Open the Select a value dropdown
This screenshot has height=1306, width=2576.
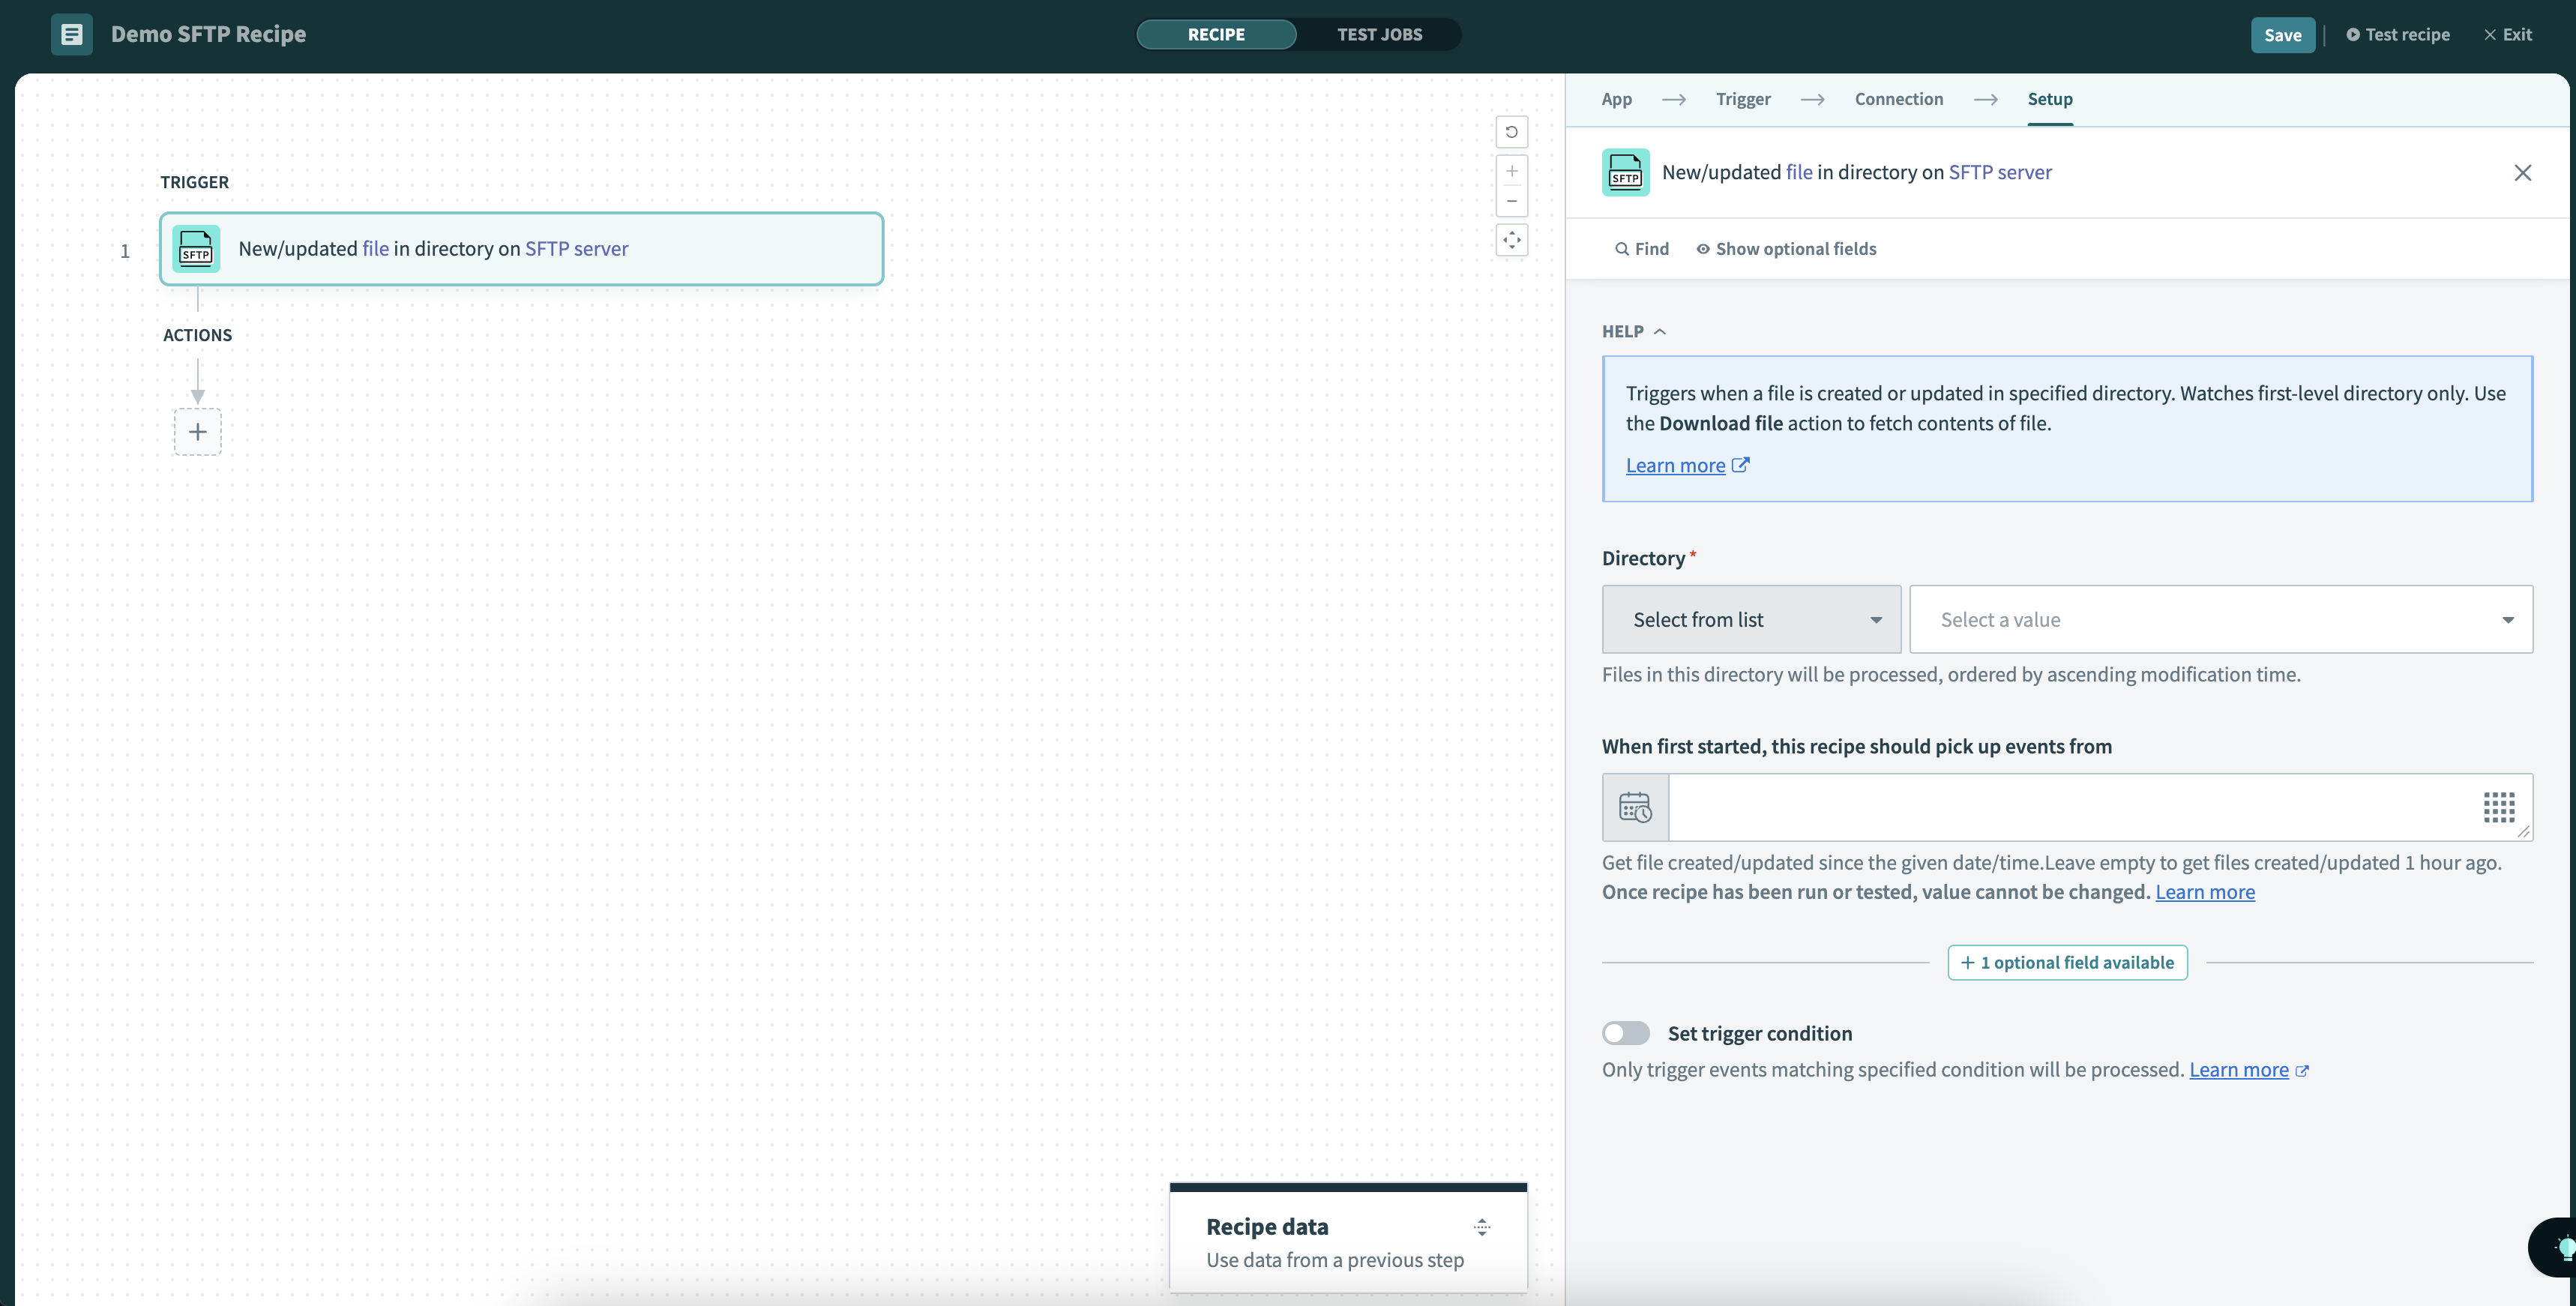pos(2220,620)
